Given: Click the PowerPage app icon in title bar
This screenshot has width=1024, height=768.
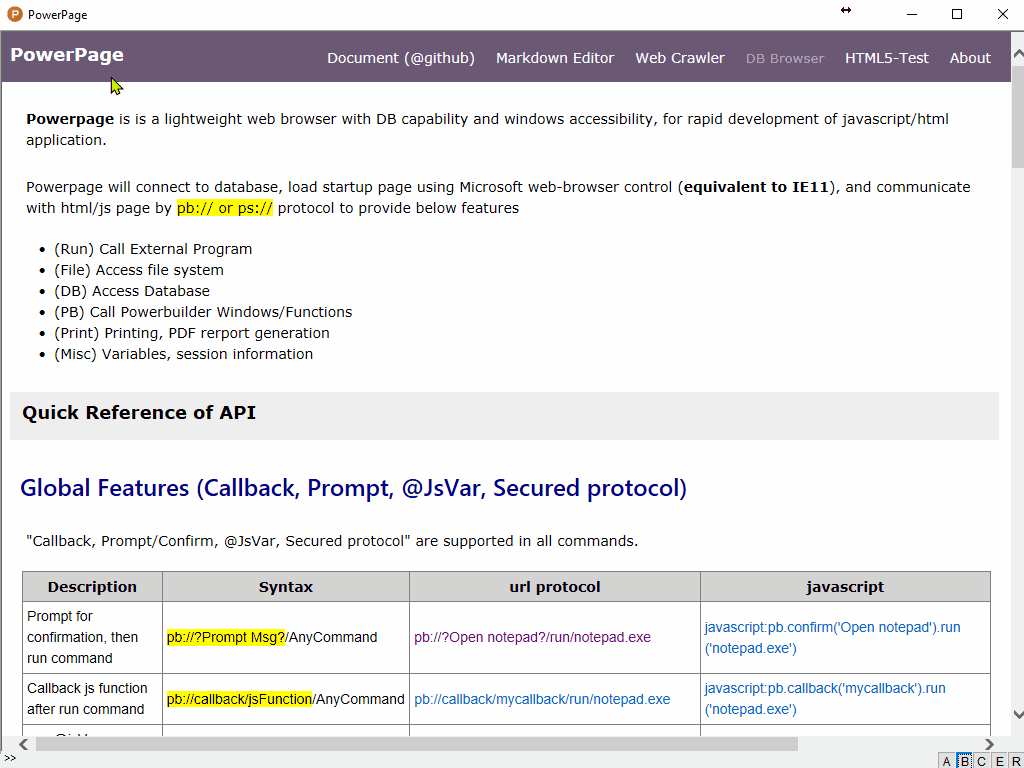Looking at the screenshot, I should tap(15, 14).
